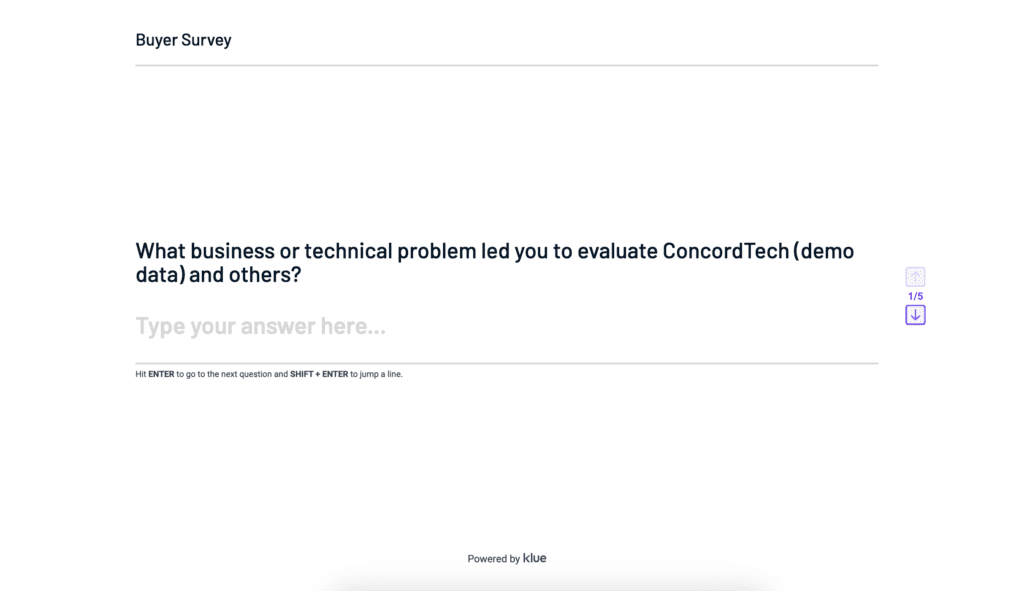
Task: Click the ConcordTech evaluation question heading
Action: click(495, 263)
